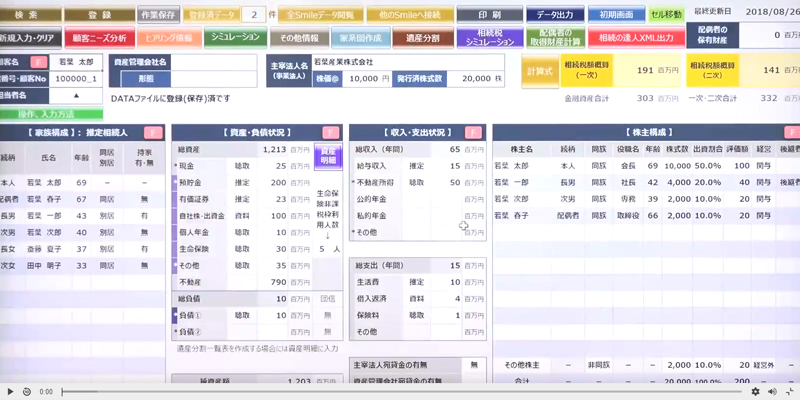Open video player settings gear
The width and height of the screenshot is (800, 400).
pos(755,391)
